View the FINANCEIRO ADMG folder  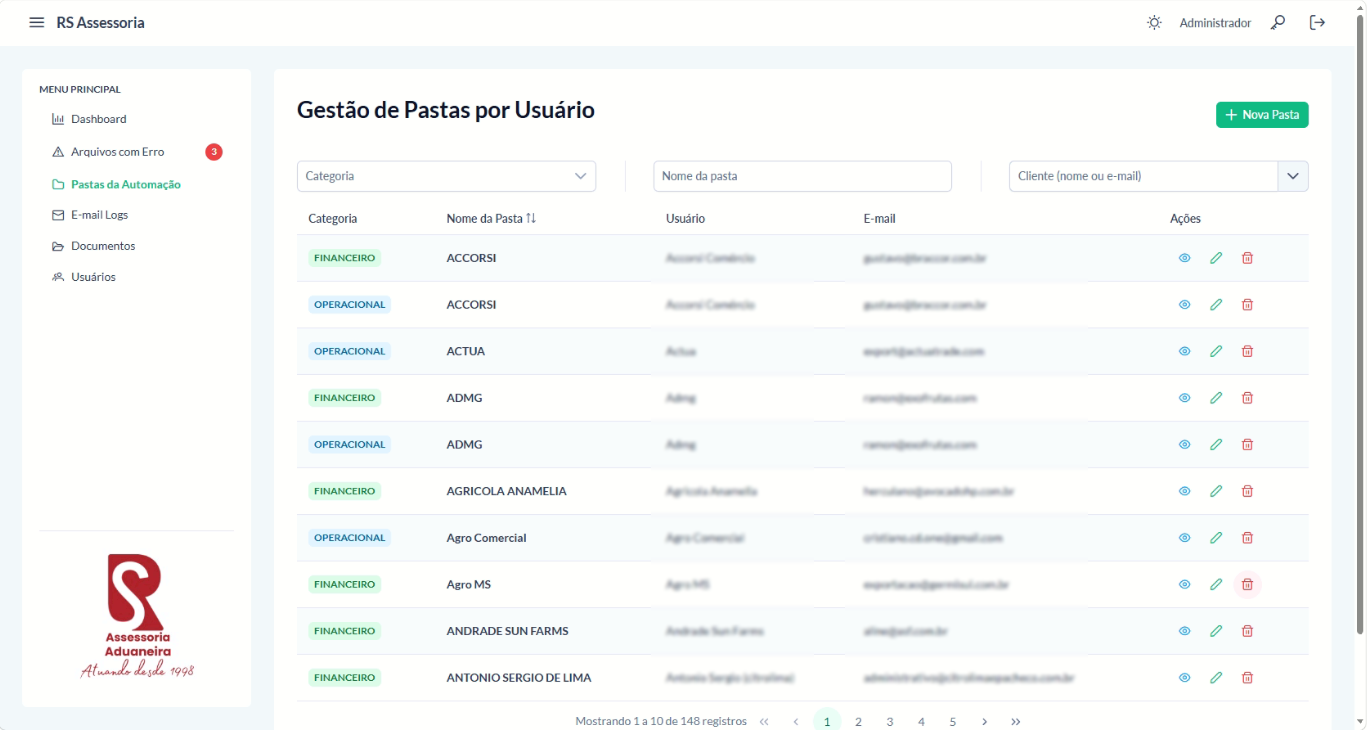(1184, 398)
